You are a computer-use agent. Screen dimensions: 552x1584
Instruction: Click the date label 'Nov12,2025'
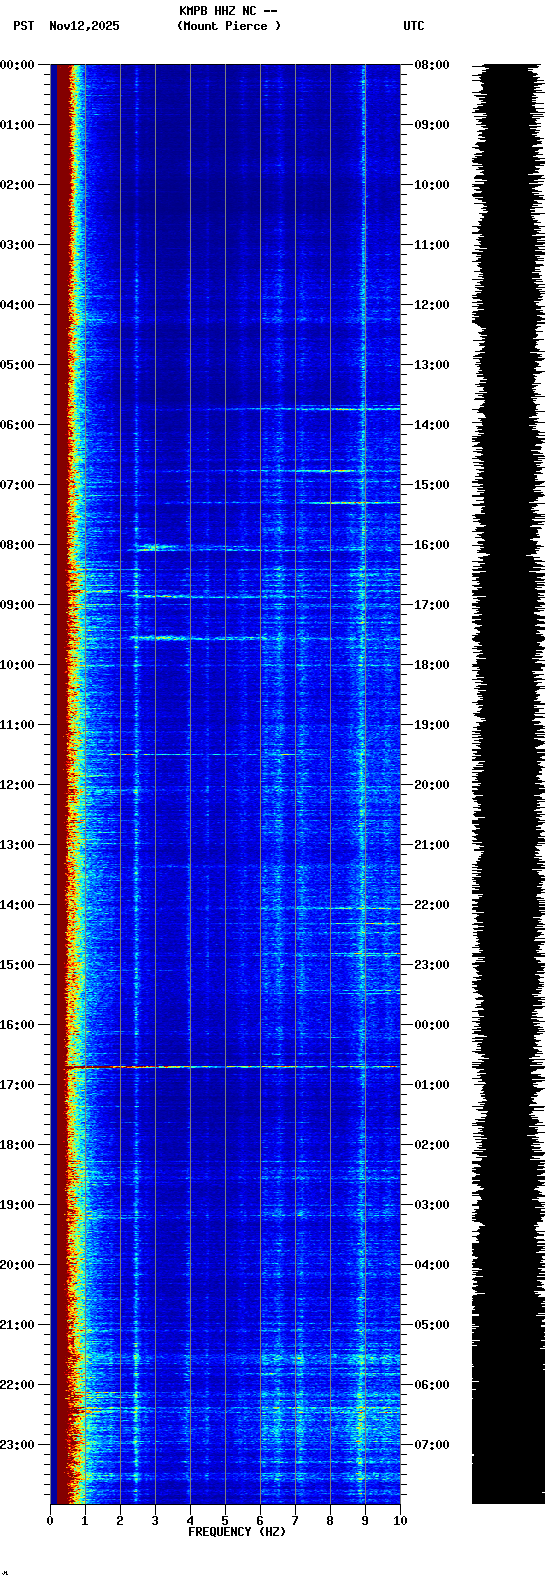coord(84,26)
